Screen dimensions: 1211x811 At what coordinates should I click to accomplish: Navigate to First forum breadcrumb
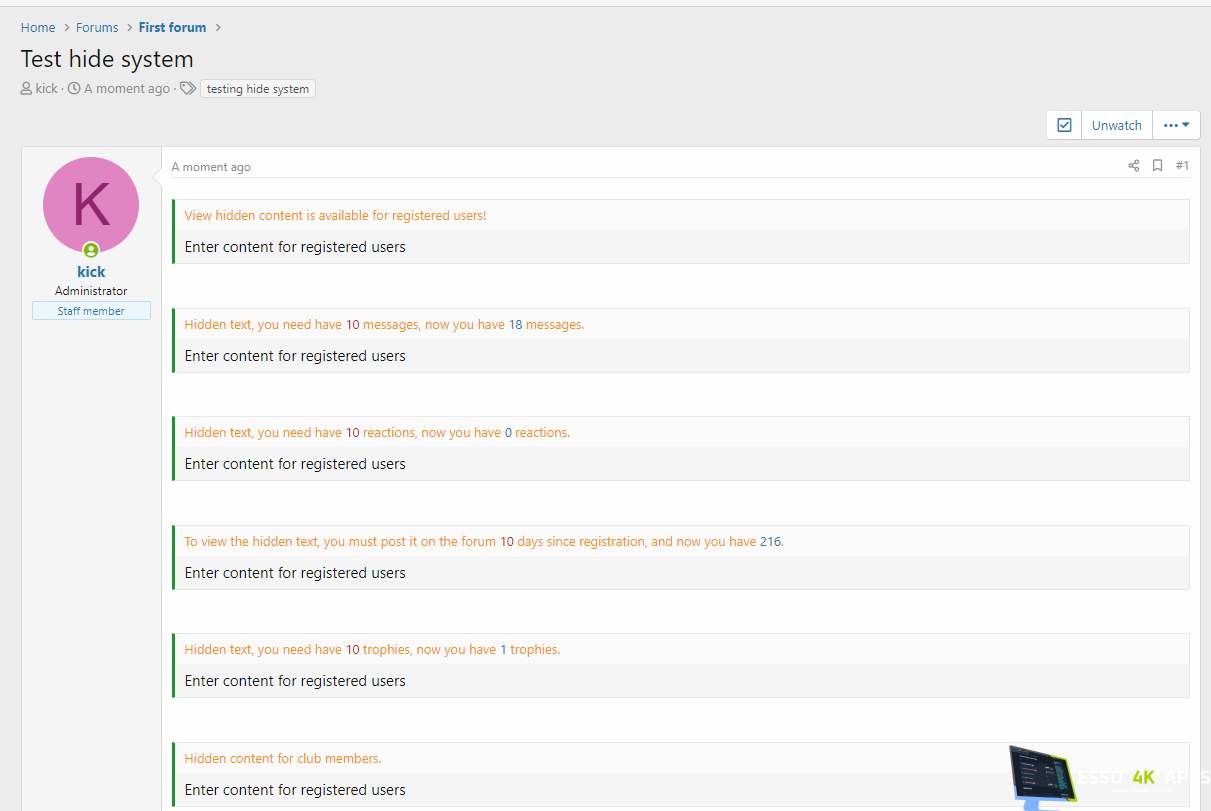[172, 27]
